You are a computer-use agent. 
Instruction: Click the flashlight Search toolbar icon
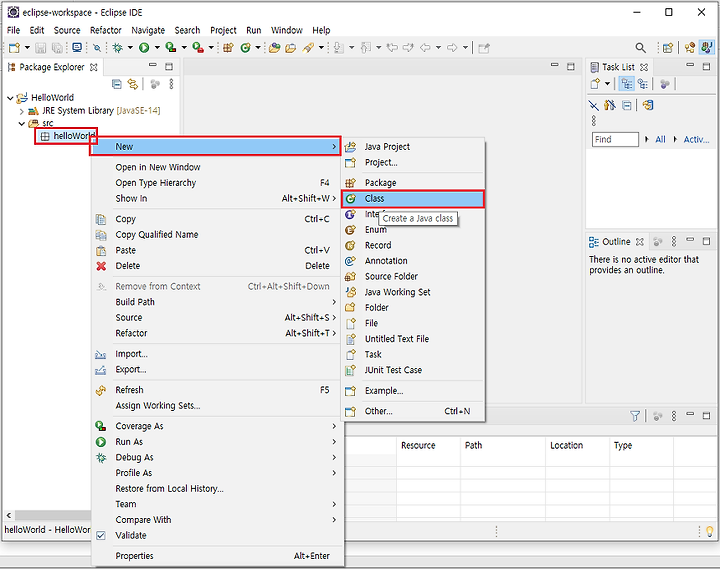pyautogui.click(x=308, y=47)
